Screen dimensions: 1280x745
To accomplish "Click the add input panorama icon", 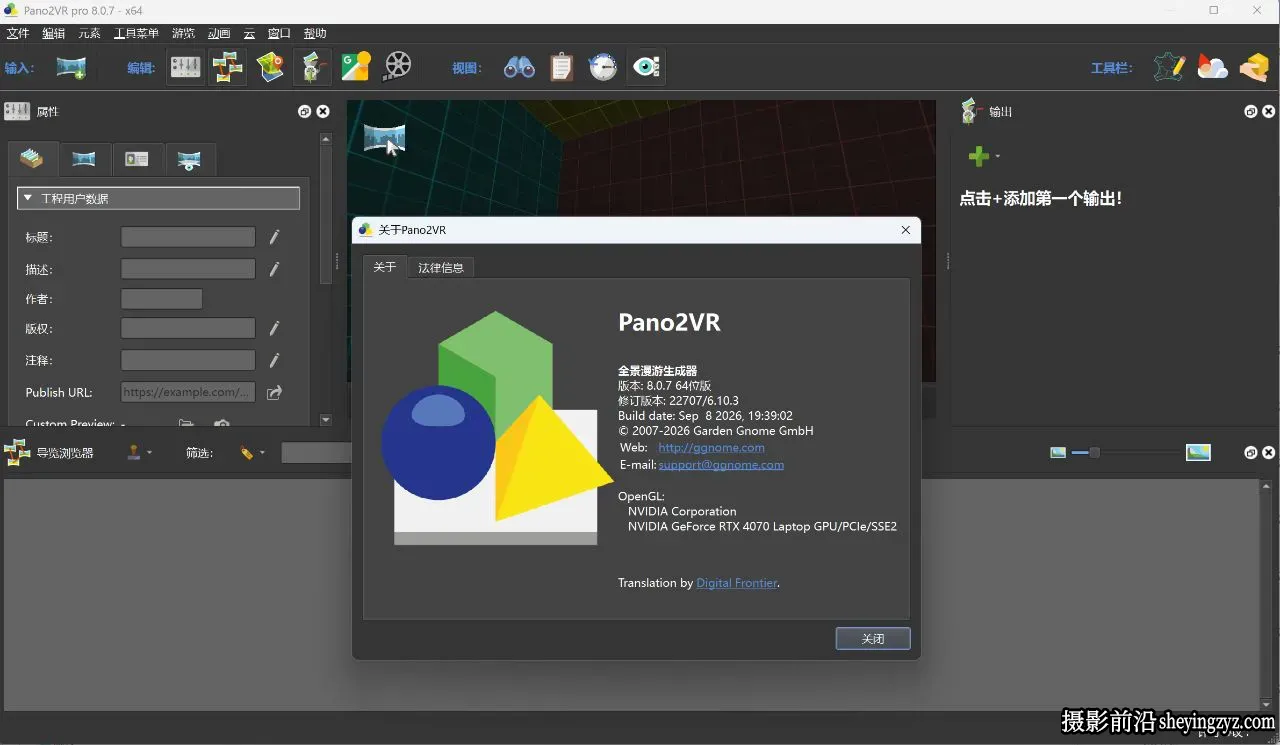I will click(71, 68).
